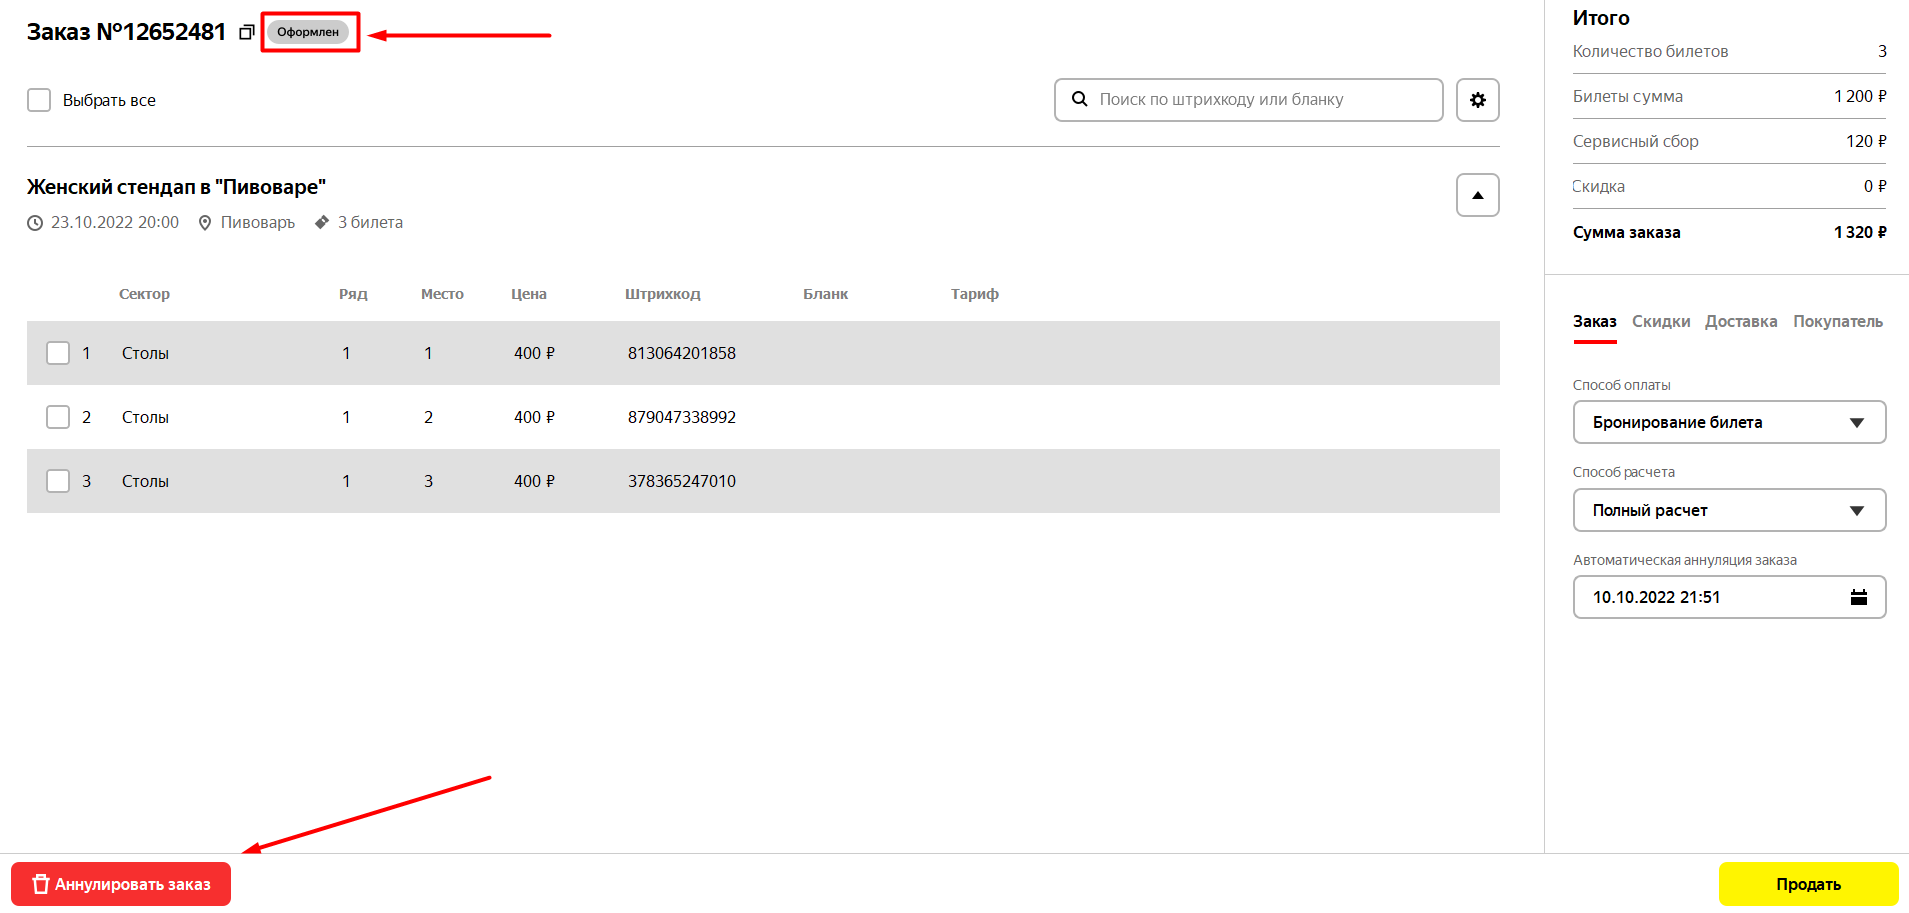
Task: Click the Аннулировать заказ button
Action: (x=121, y=884)
